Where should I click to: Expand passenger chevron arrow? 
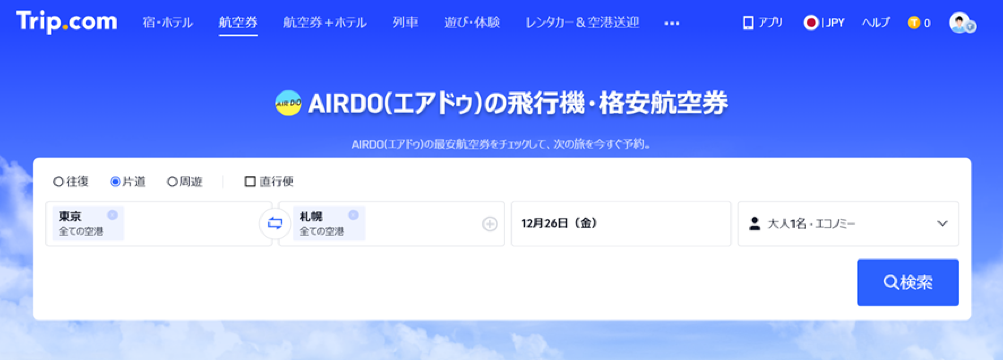pyautogui.click(x=942, y=224)
